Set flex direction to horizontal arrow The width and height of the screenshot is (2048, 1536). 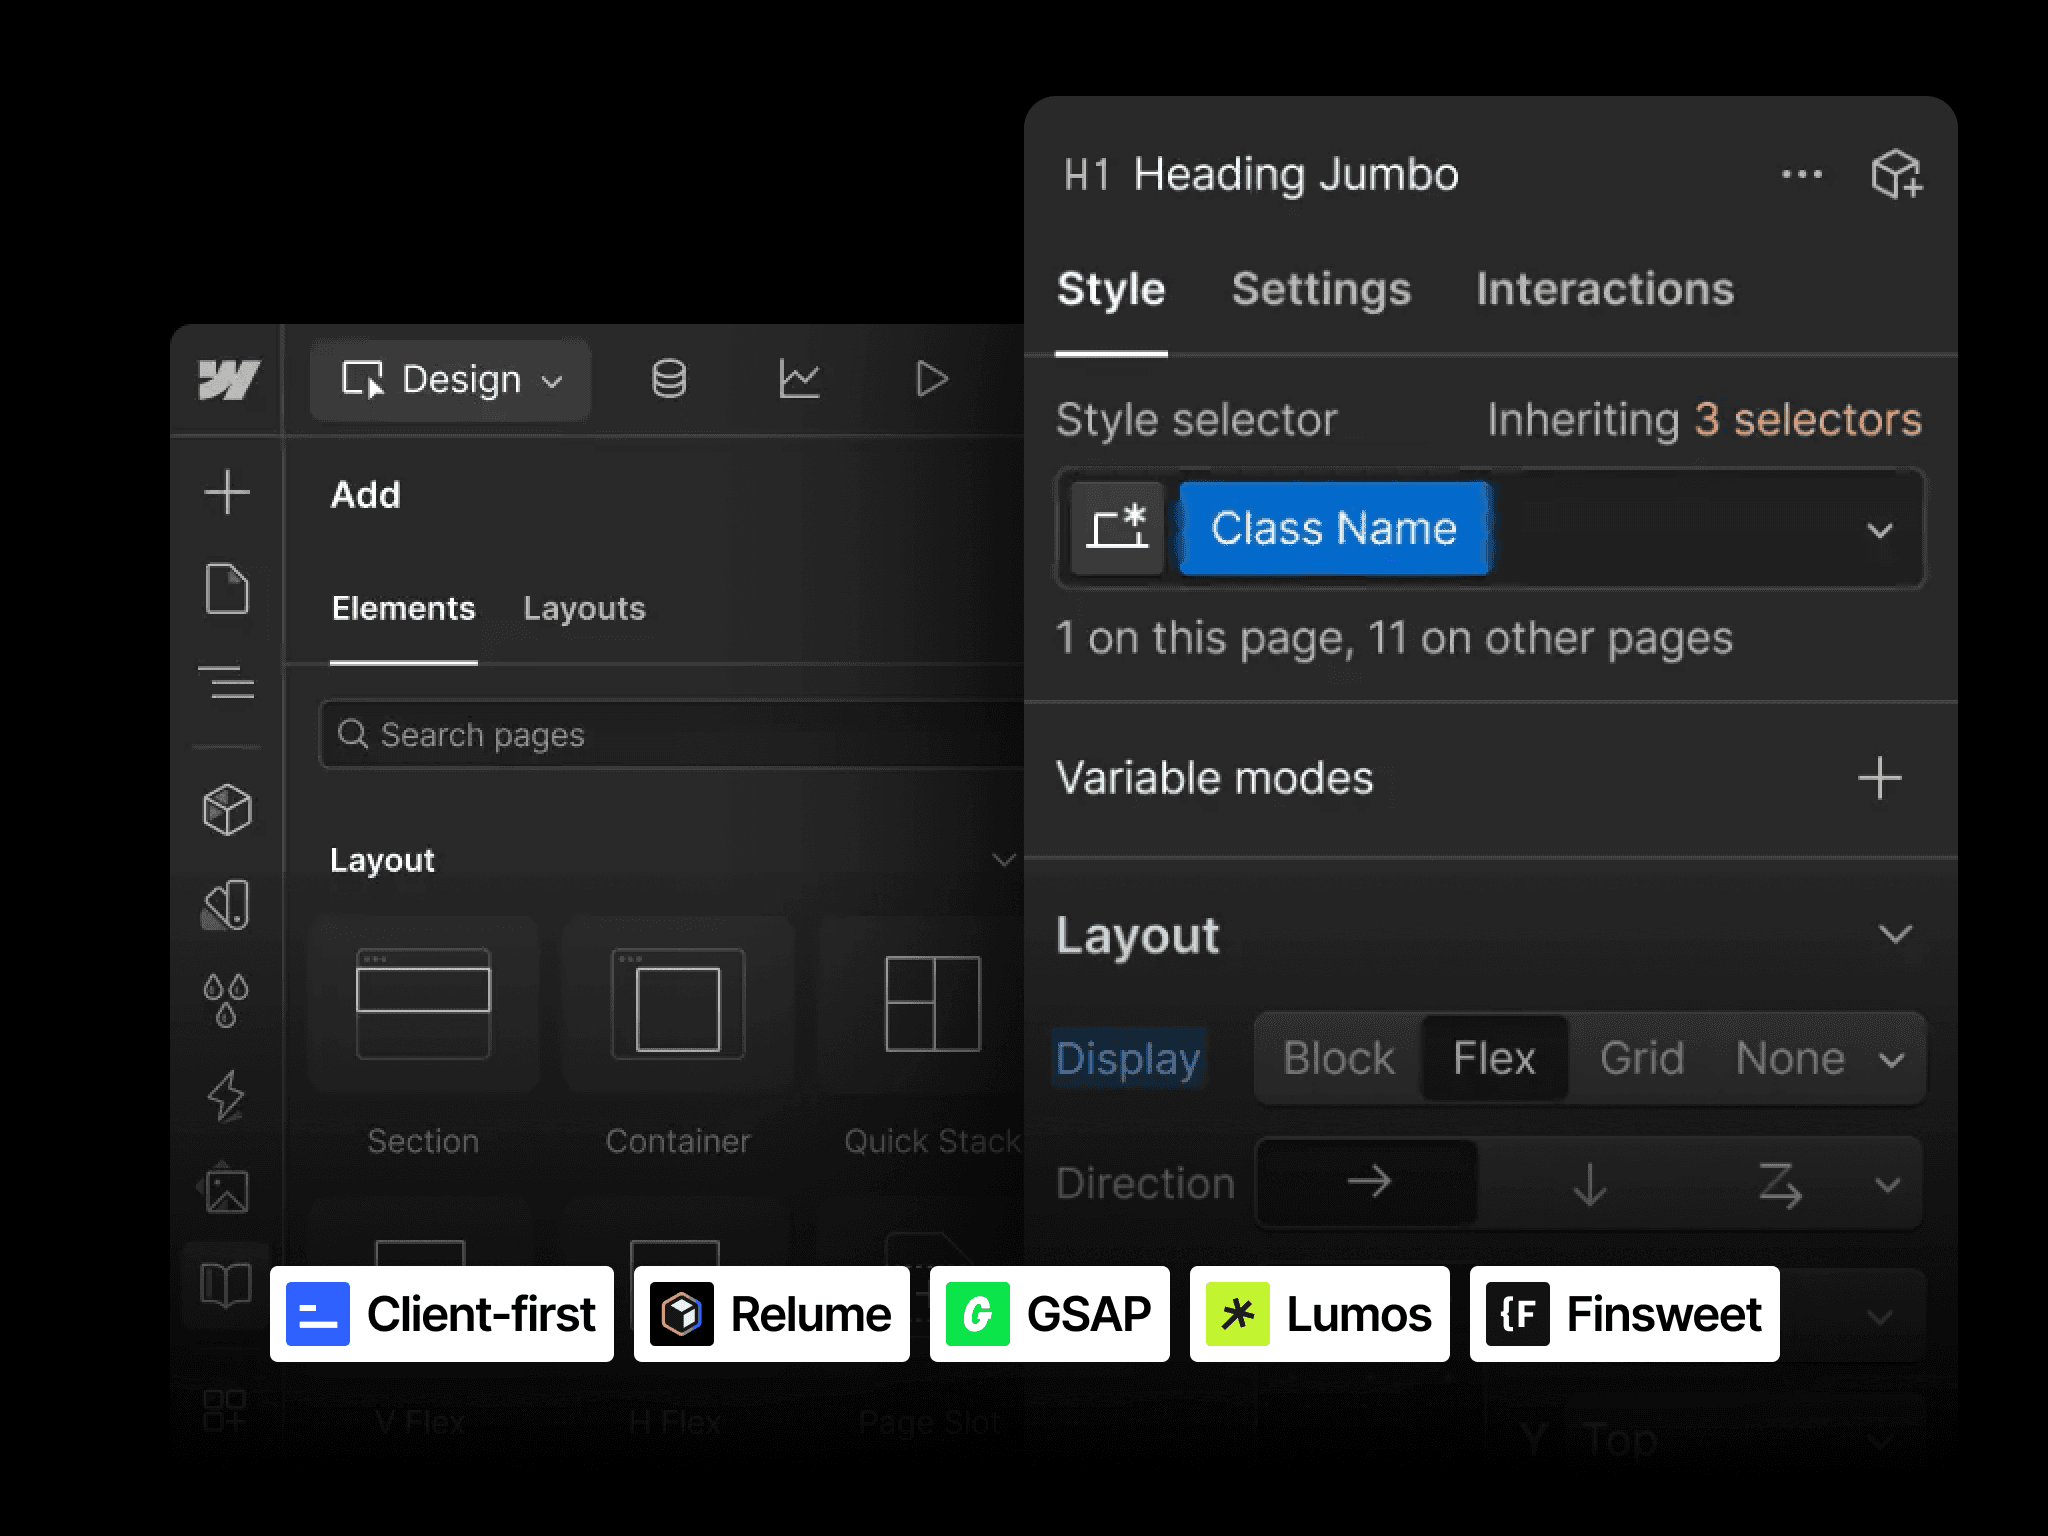1368,1182
